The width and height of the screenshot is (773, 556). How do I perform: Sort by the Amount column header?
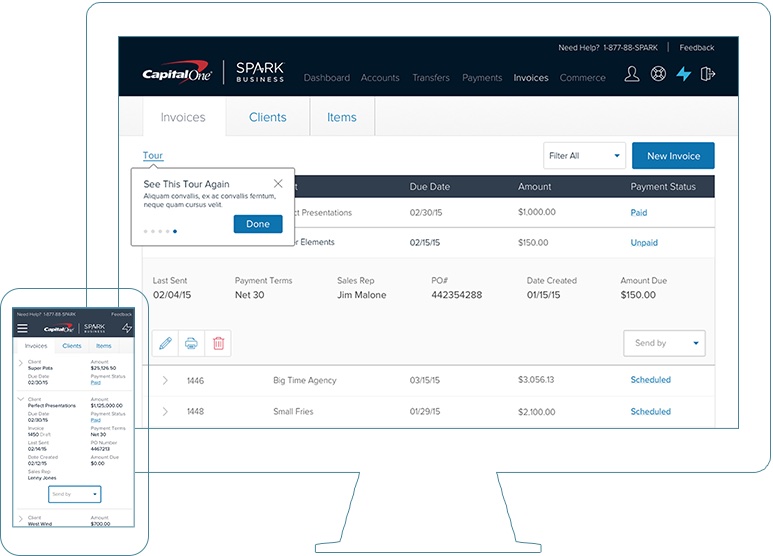(534, 186)
